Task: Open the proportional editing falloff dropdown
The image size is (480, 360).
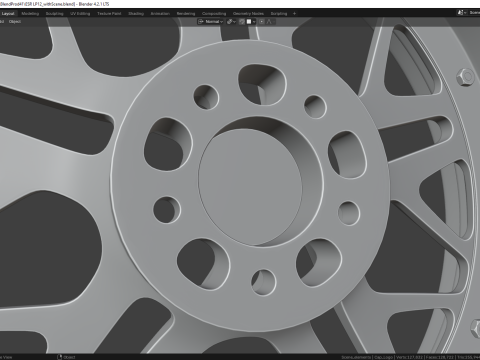Action: coord(270,22)
